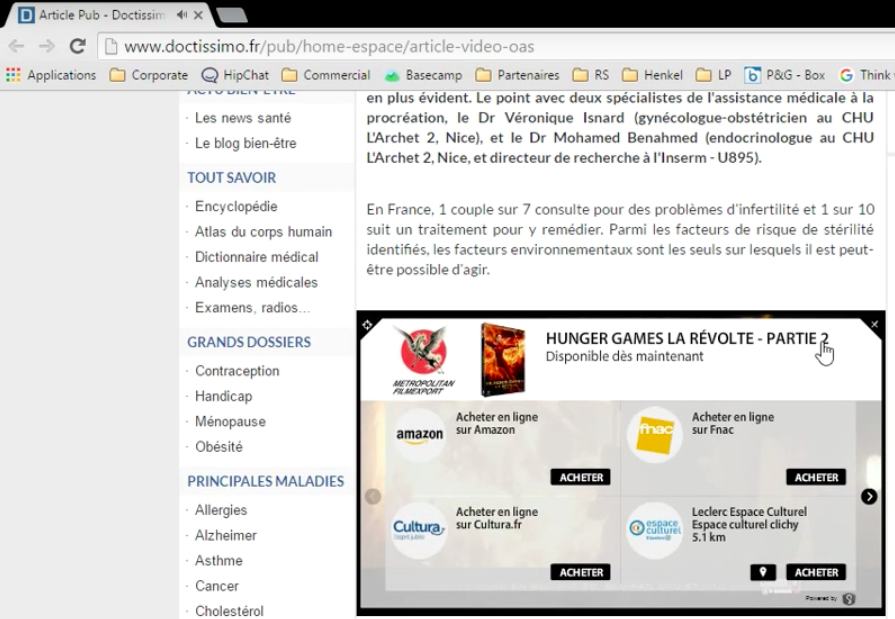This screenshot has width=895, height=619.
Task: Click the Hunger Games La Révolte title
Action: pos(687,339)
